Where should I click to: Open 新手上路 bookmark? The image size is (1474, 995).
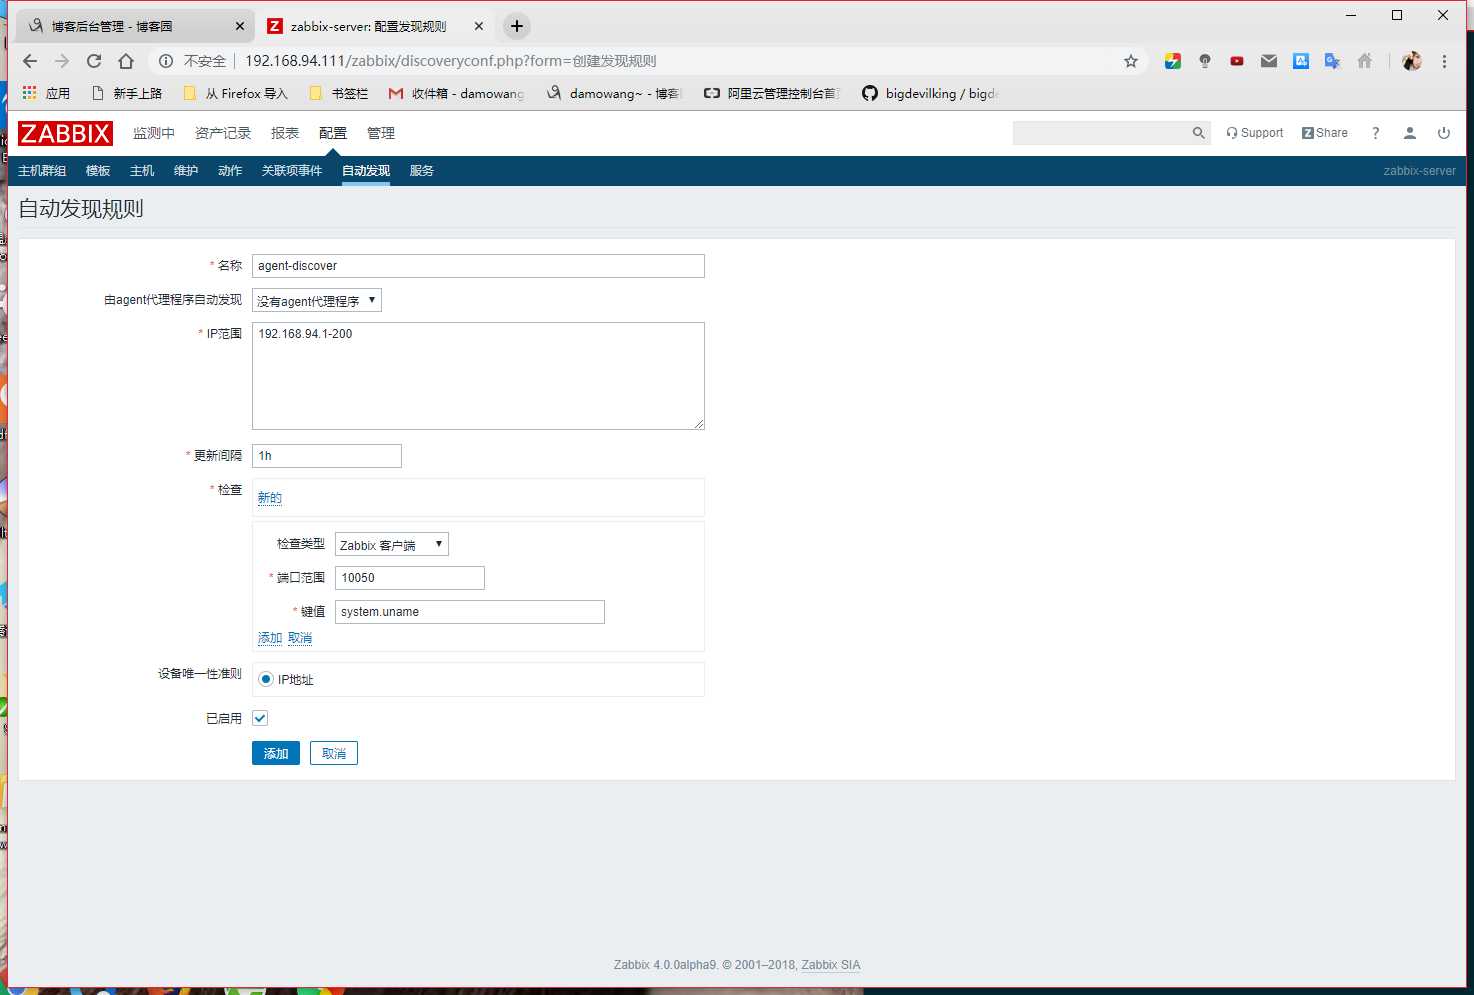pos(127,93)
